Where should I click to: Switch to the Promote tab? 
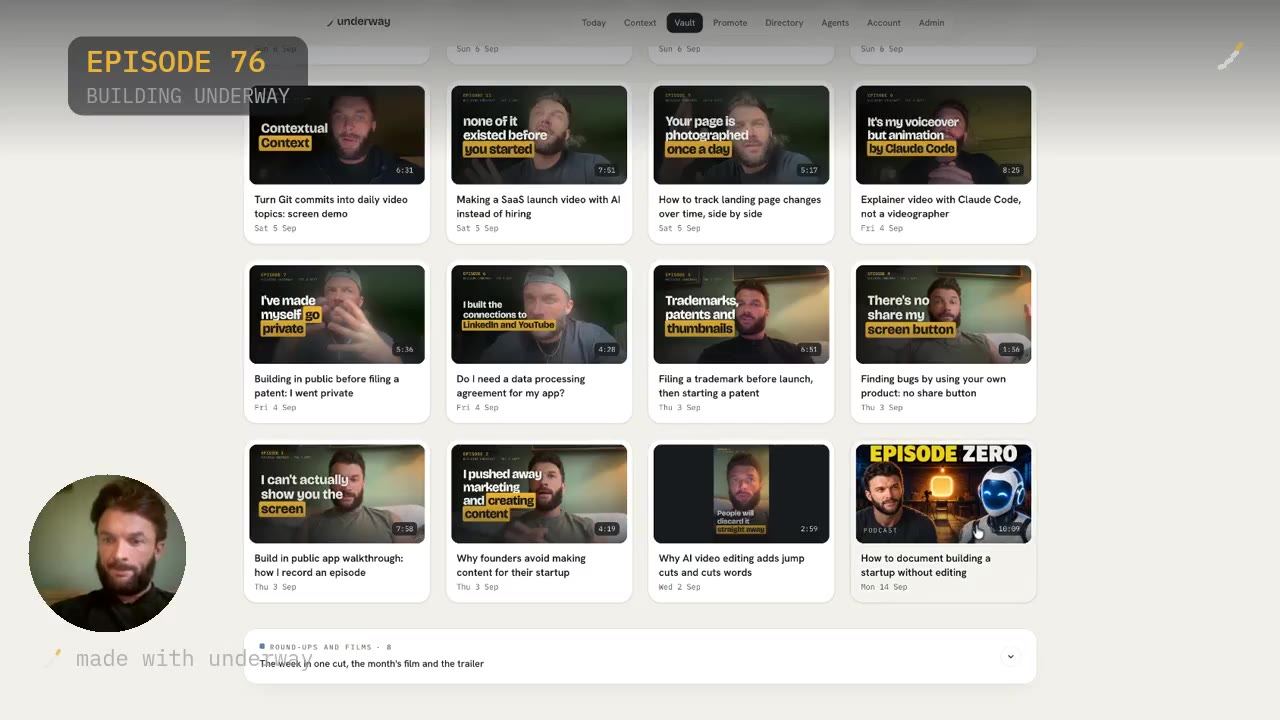click(x=730, y=23)
